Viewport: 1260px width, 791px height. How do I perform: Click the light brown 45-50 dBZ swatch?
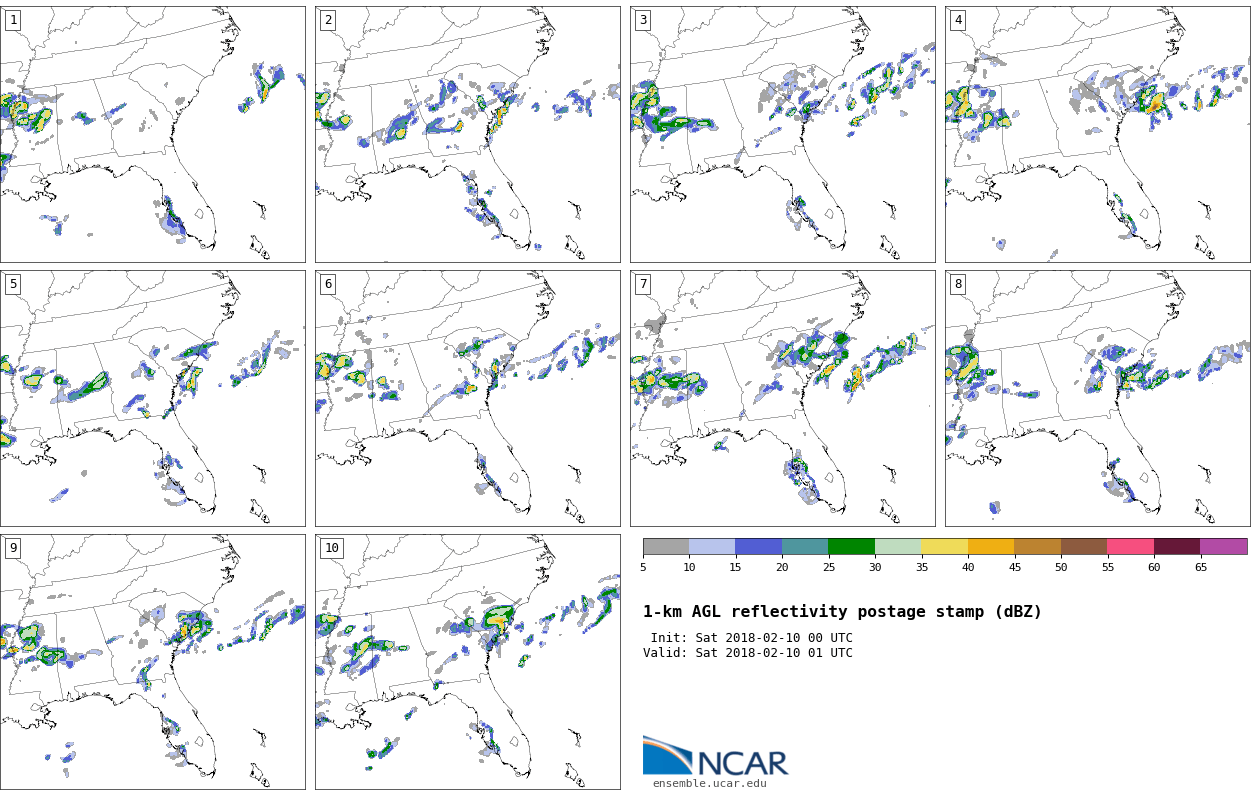click(1038, 546)
